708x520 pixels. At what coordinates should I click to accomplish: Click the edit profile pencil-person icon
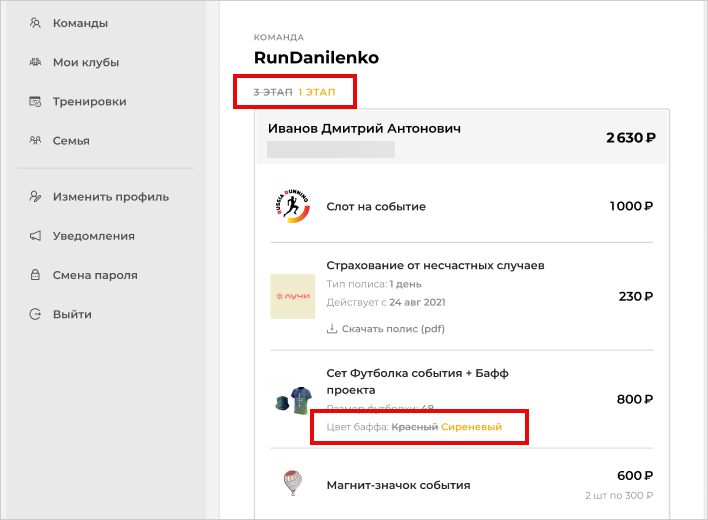click(35, 196)
